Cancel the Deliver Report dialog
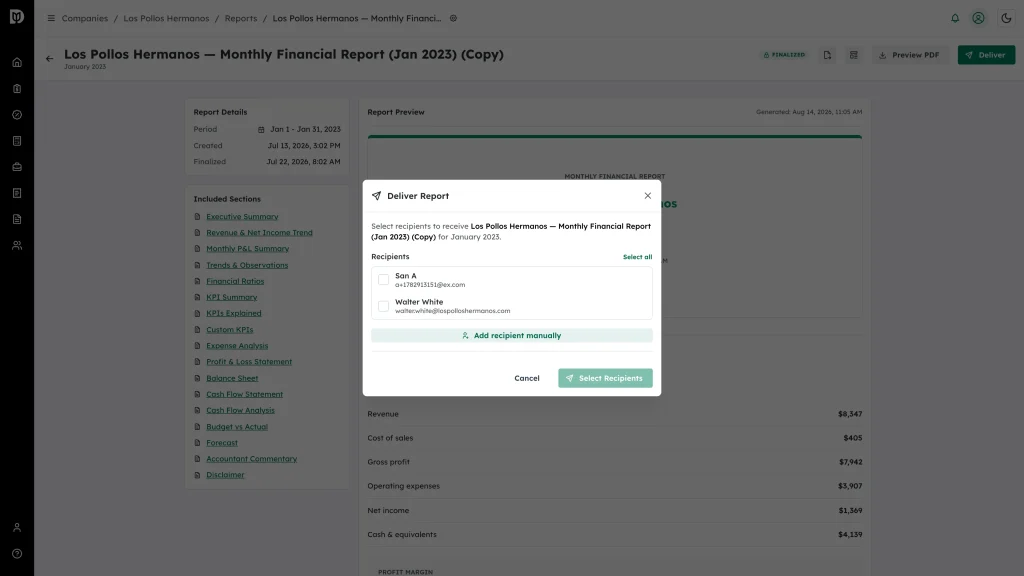Screen dimensions: 1024x576 (x=526, y=378)
